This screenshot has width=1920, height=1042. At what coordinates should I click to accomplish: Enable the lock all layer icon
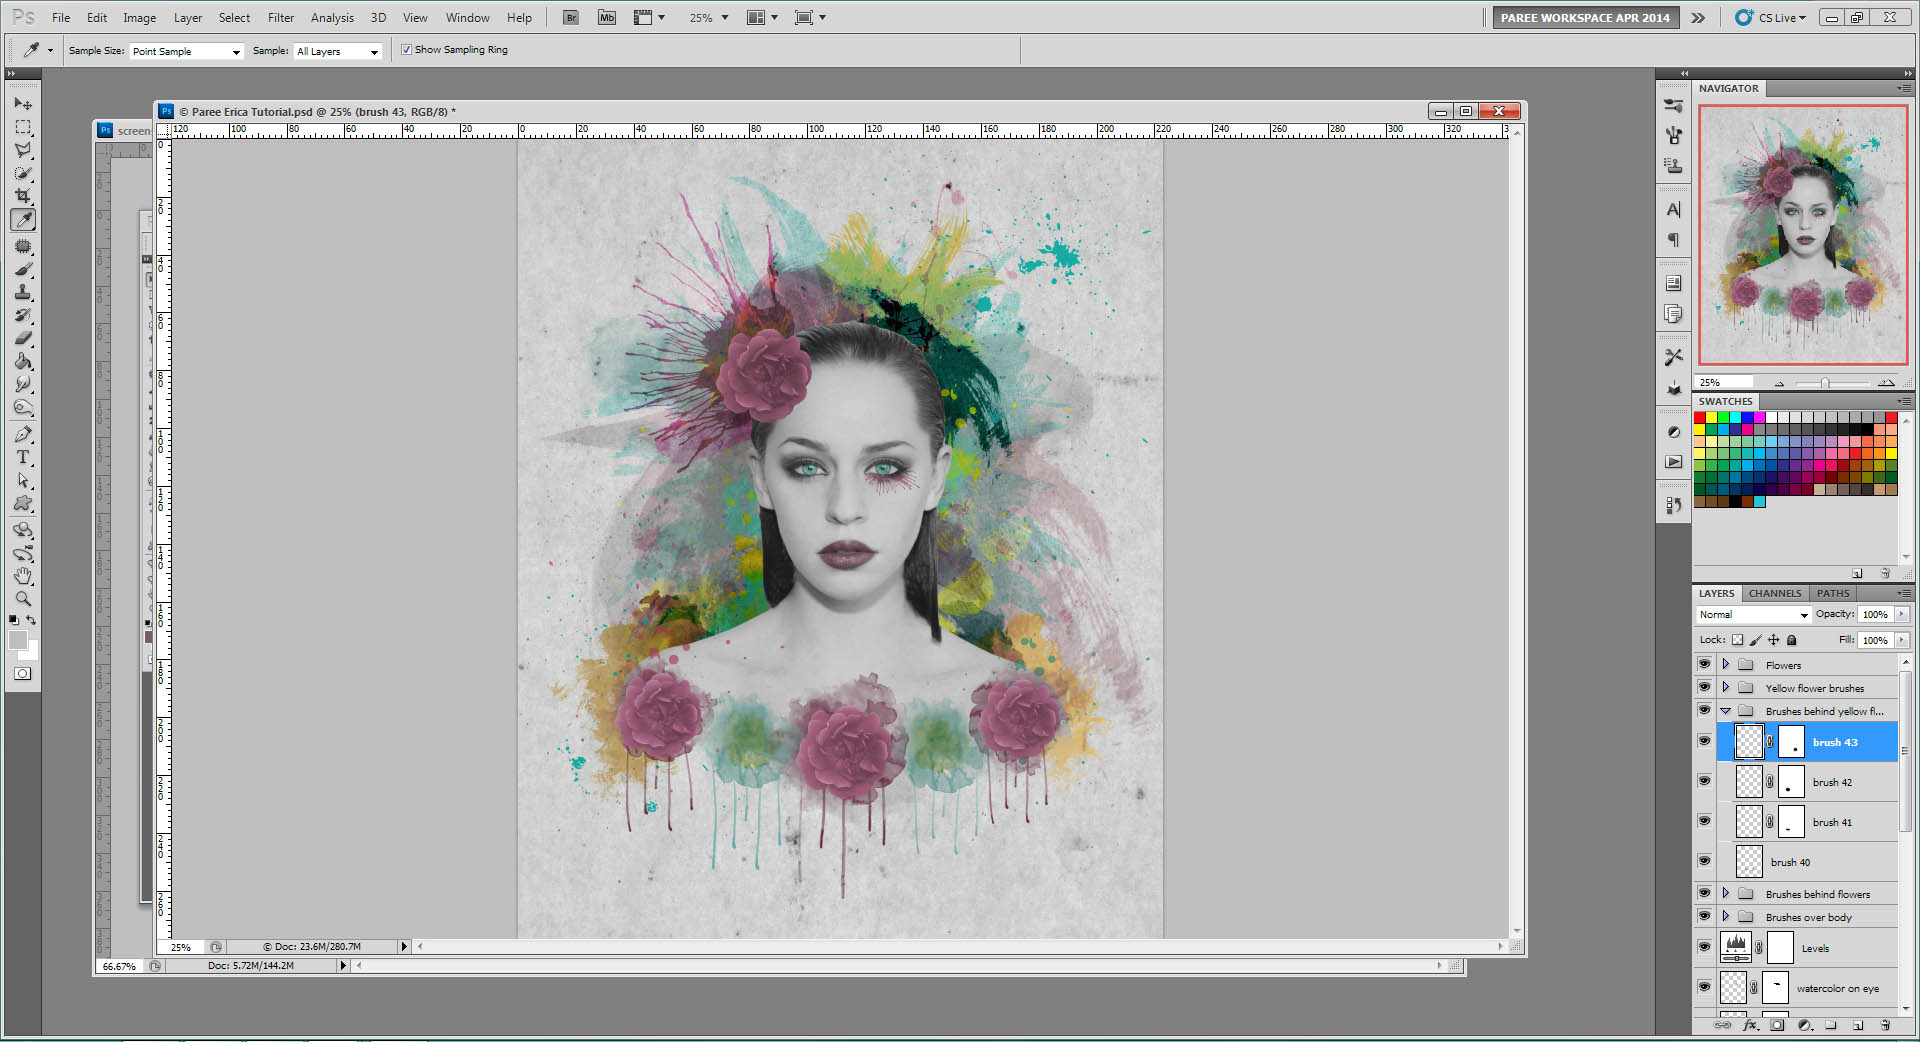(1792, 640)
